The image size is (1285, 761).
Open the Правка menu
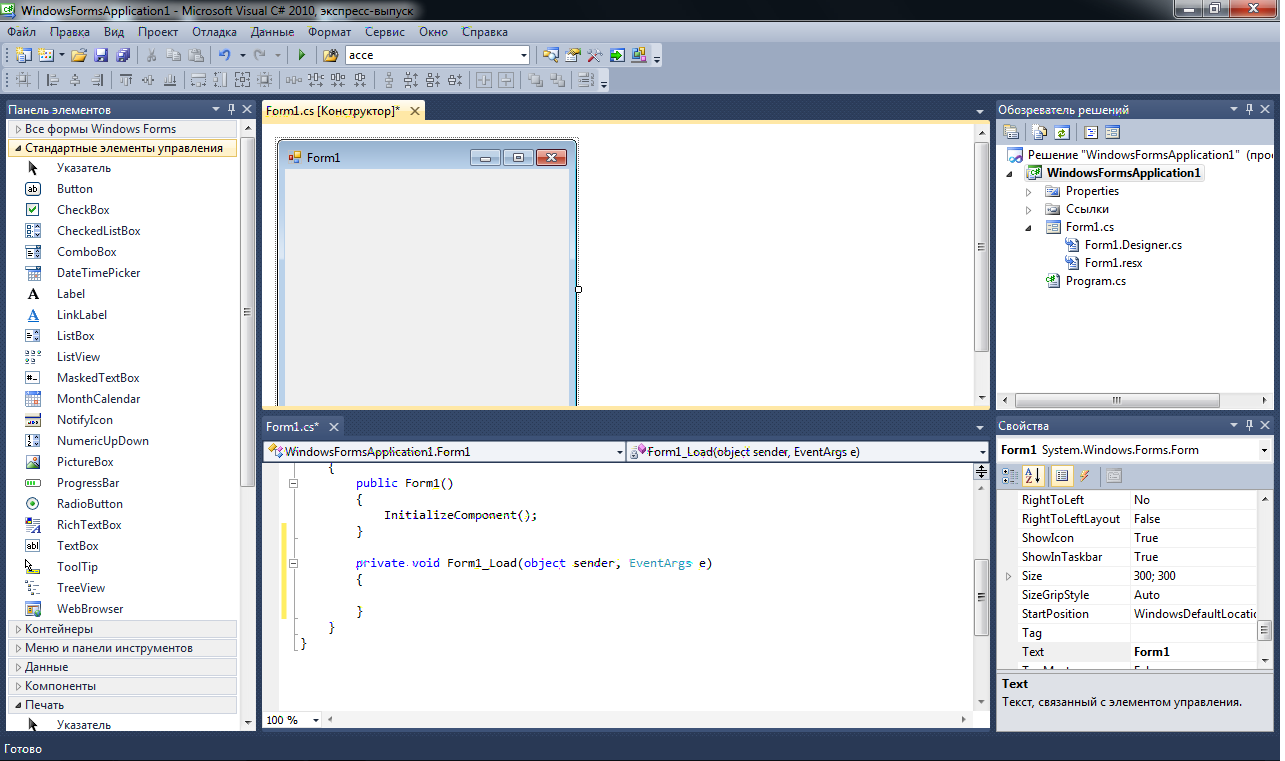70,32
